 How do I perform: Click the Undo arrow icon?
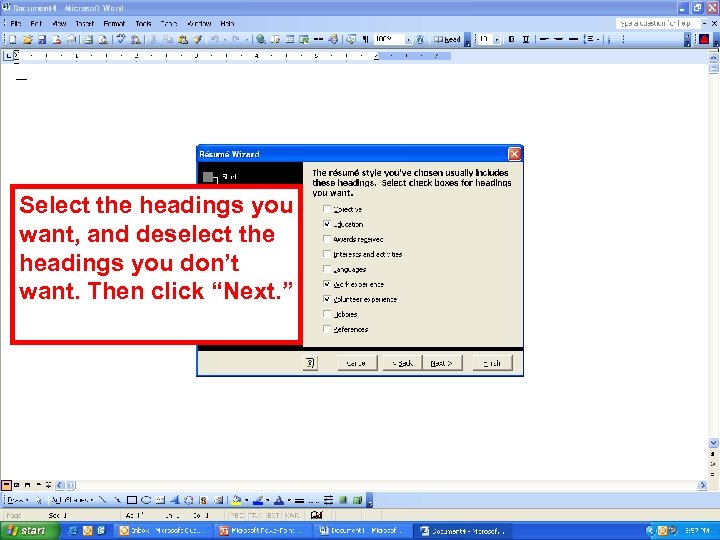point(214,39)
